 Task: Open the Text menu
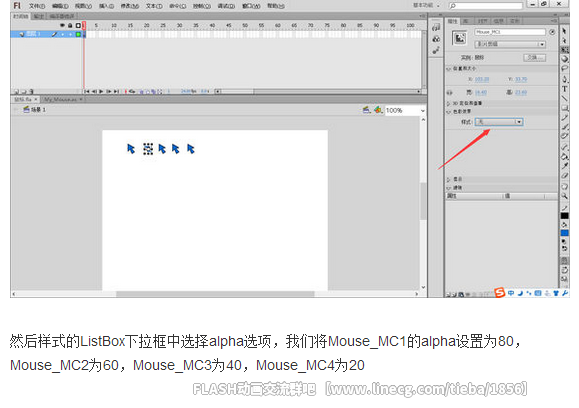[x=154, y=6]
